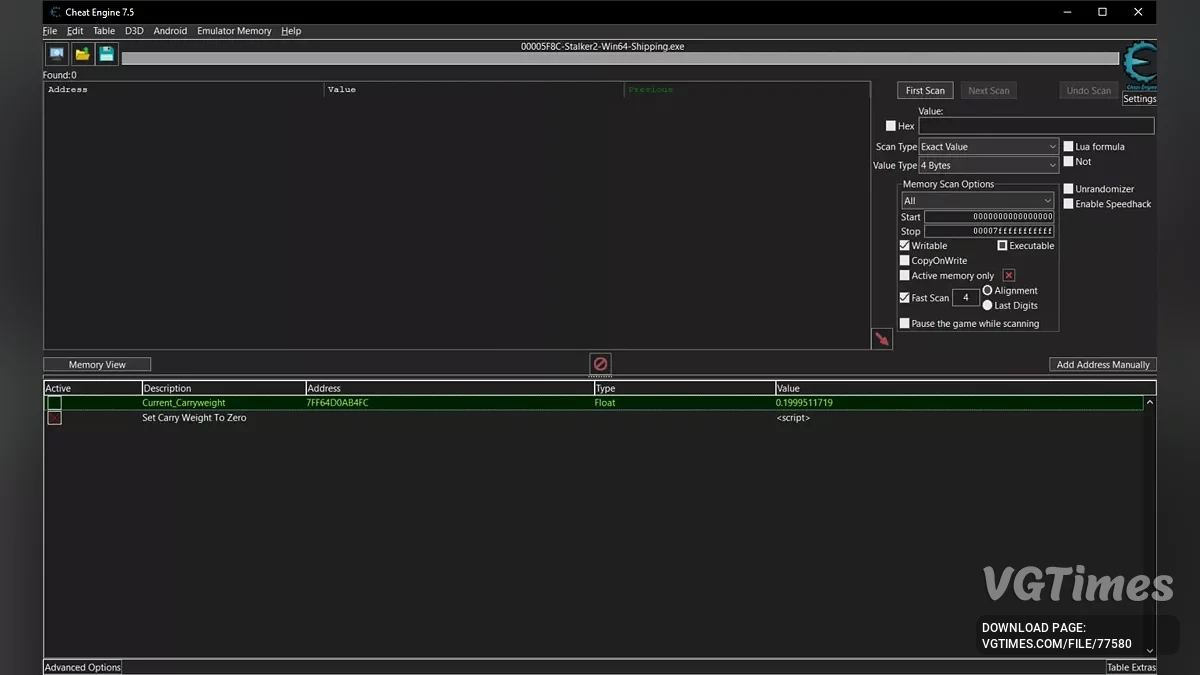The height and width of the screenshot is (675, 1200).
Task: Click the save table floppy disk icon
Action: click(x=106, y=54)
